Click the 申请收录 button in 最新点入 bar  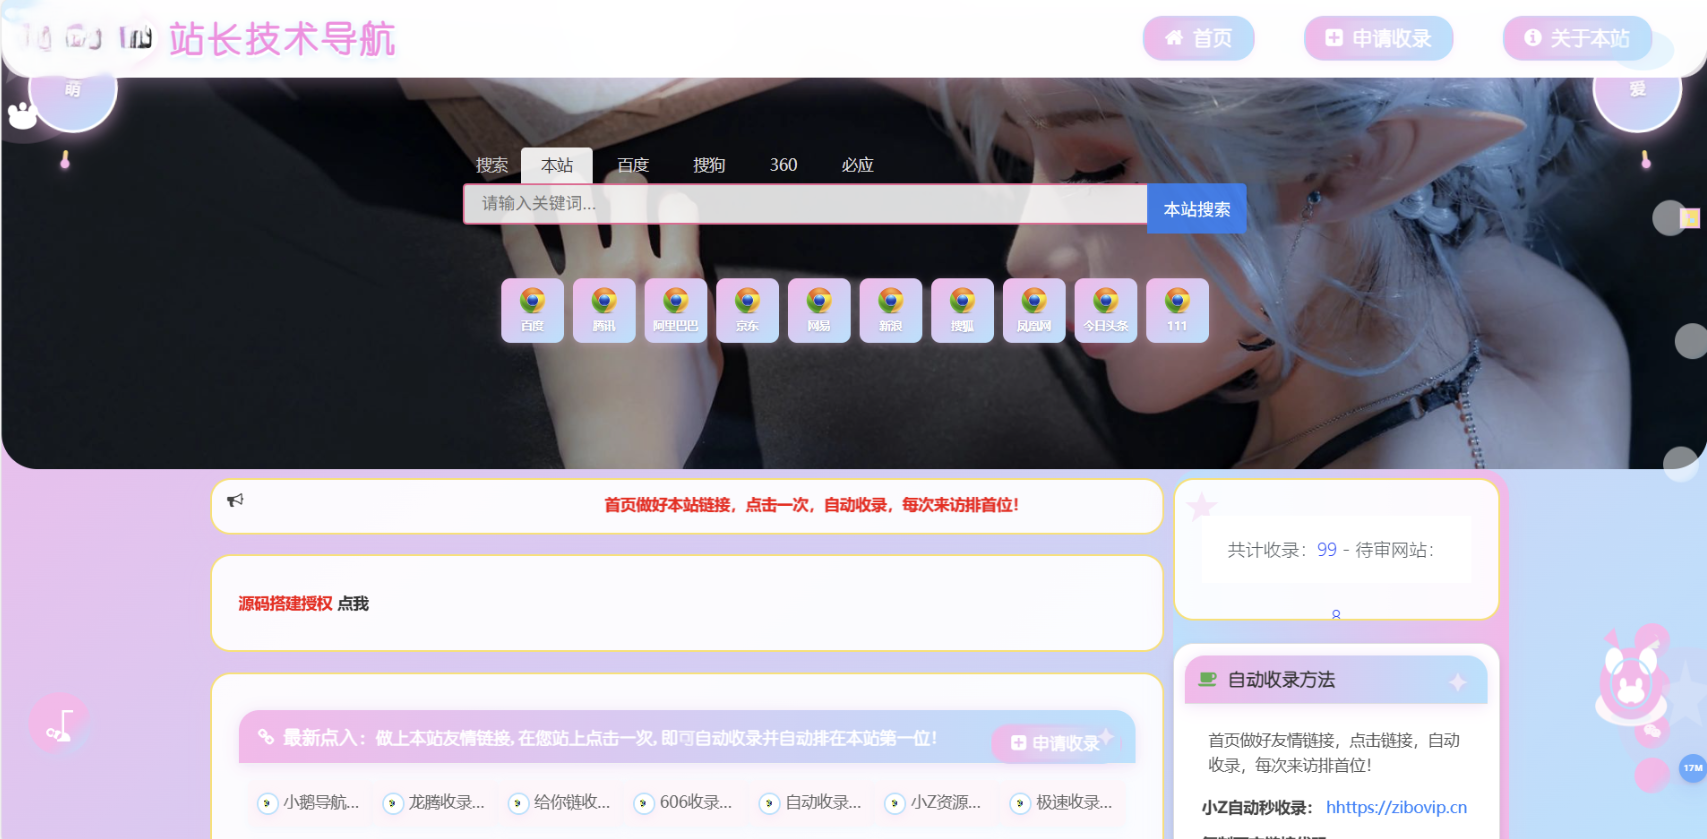coord(1056,743)
